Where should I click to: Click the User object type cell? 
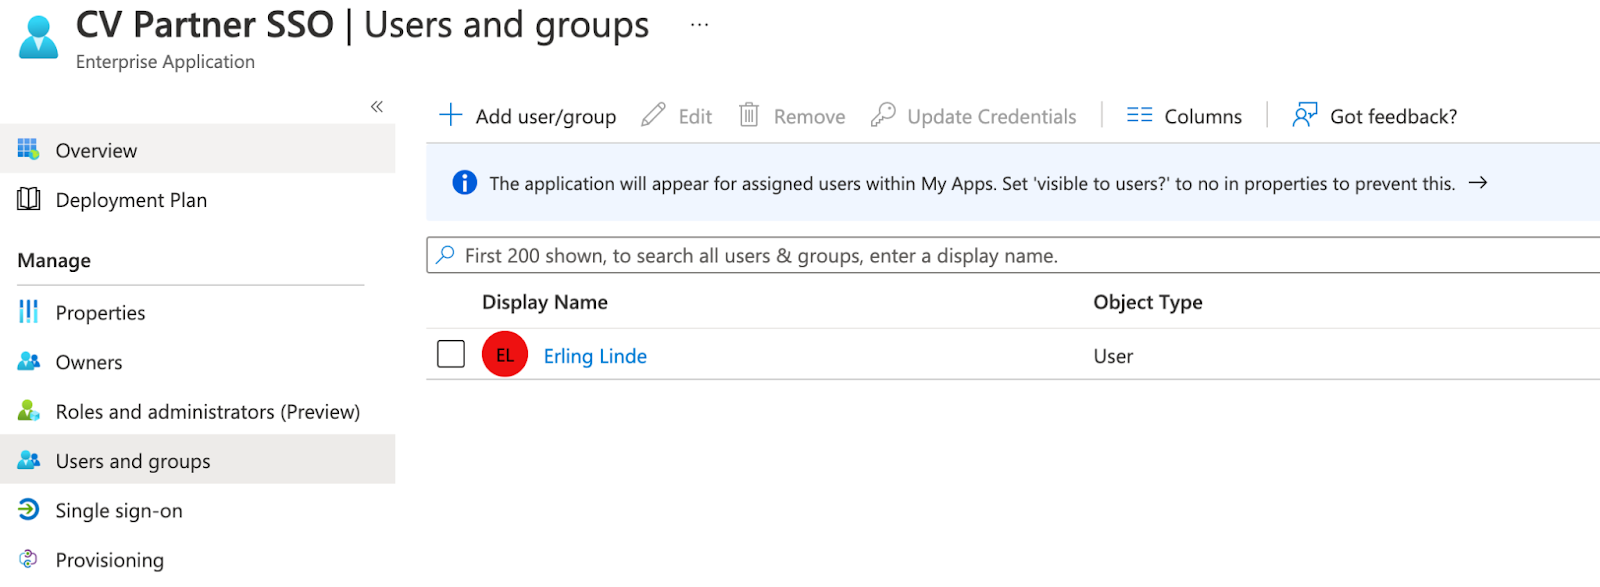pyautogui.click(x=1113, y=356)
